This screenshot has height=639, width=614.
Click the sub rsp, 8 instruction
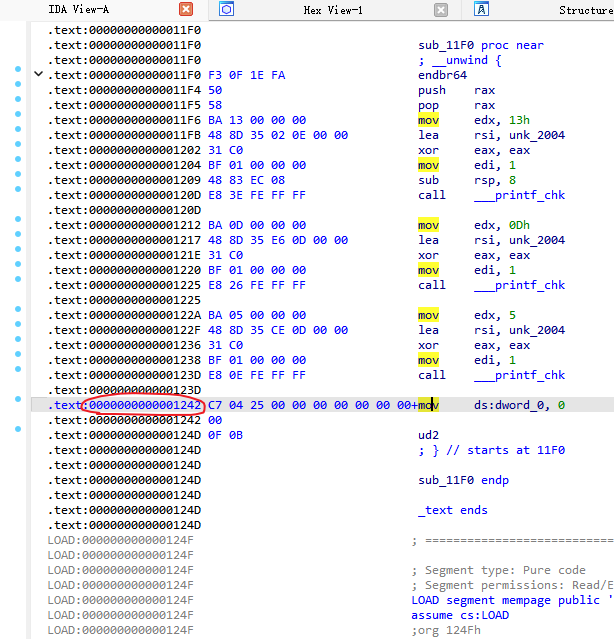tap(468, 180)
